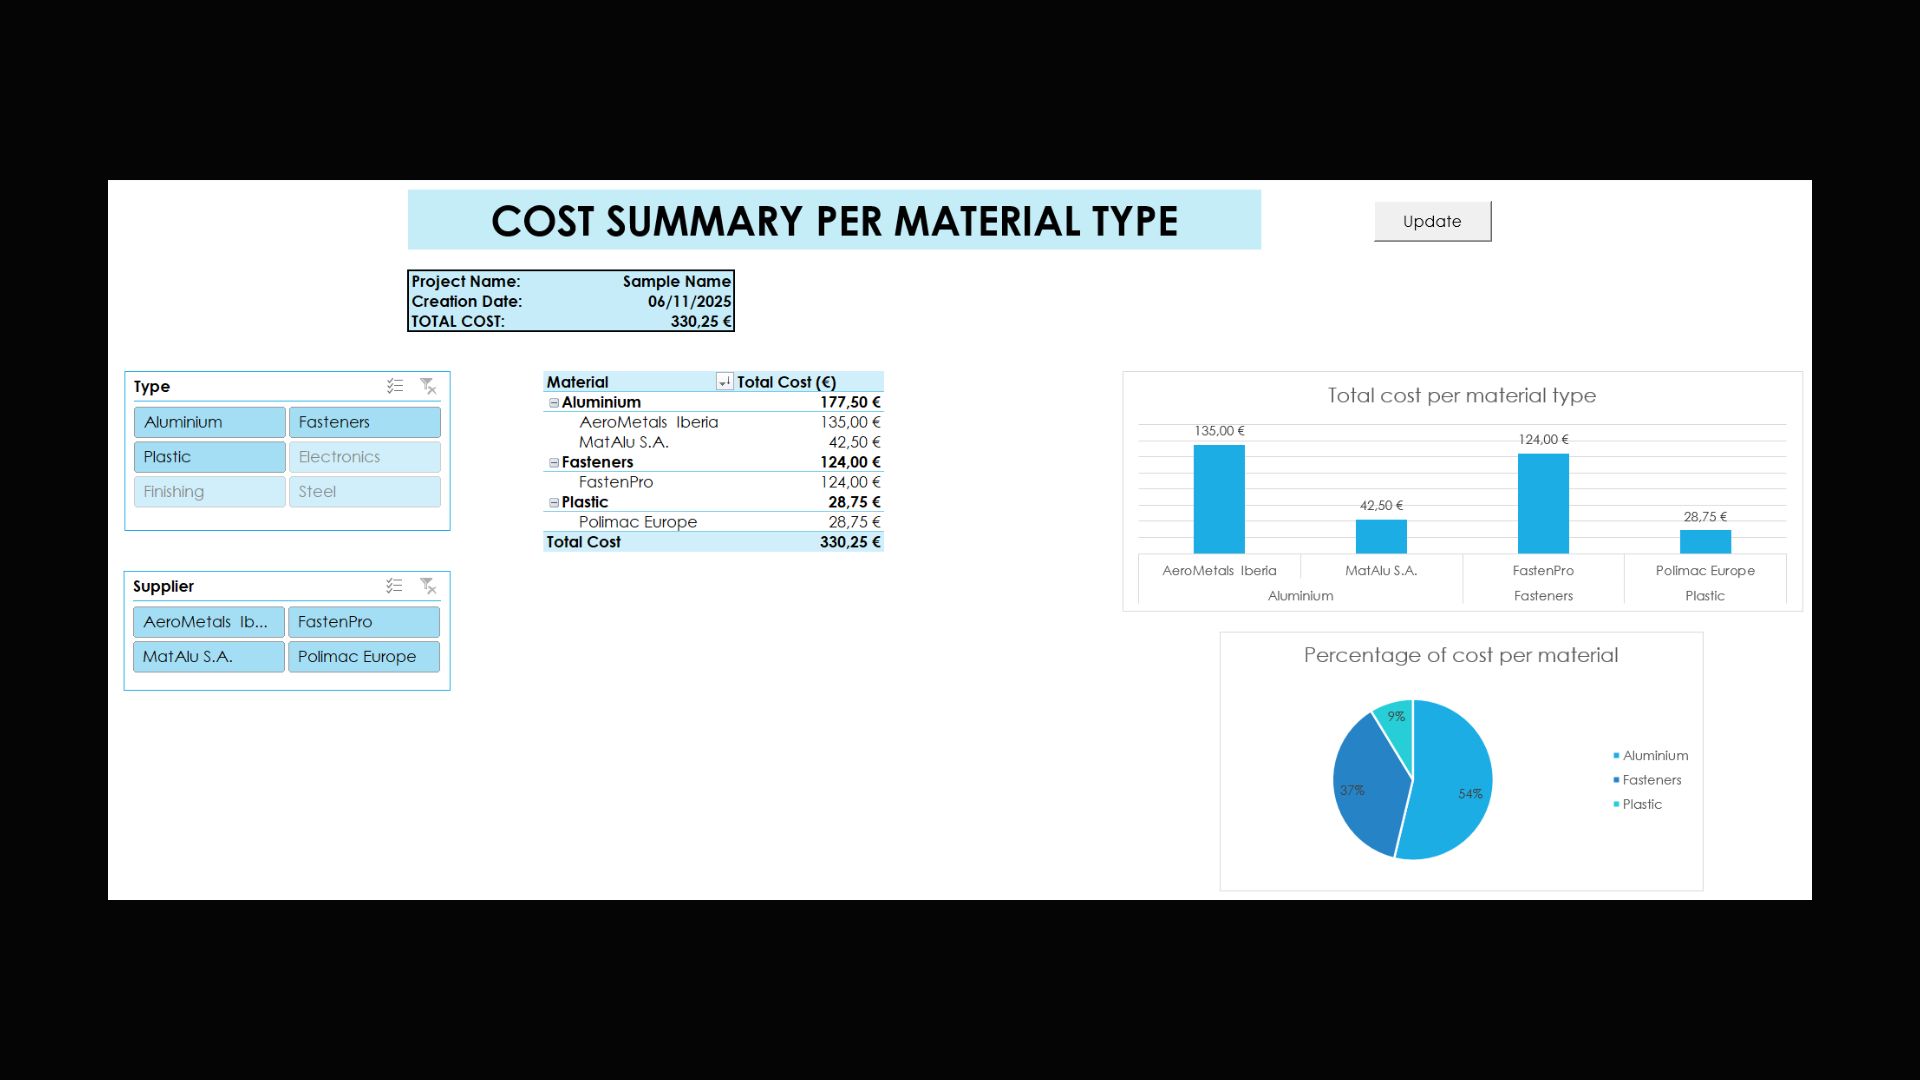The image size is (1920, 1080).
Task: Toggle the Aluminium type slicer item
Action: click(209, 422)
